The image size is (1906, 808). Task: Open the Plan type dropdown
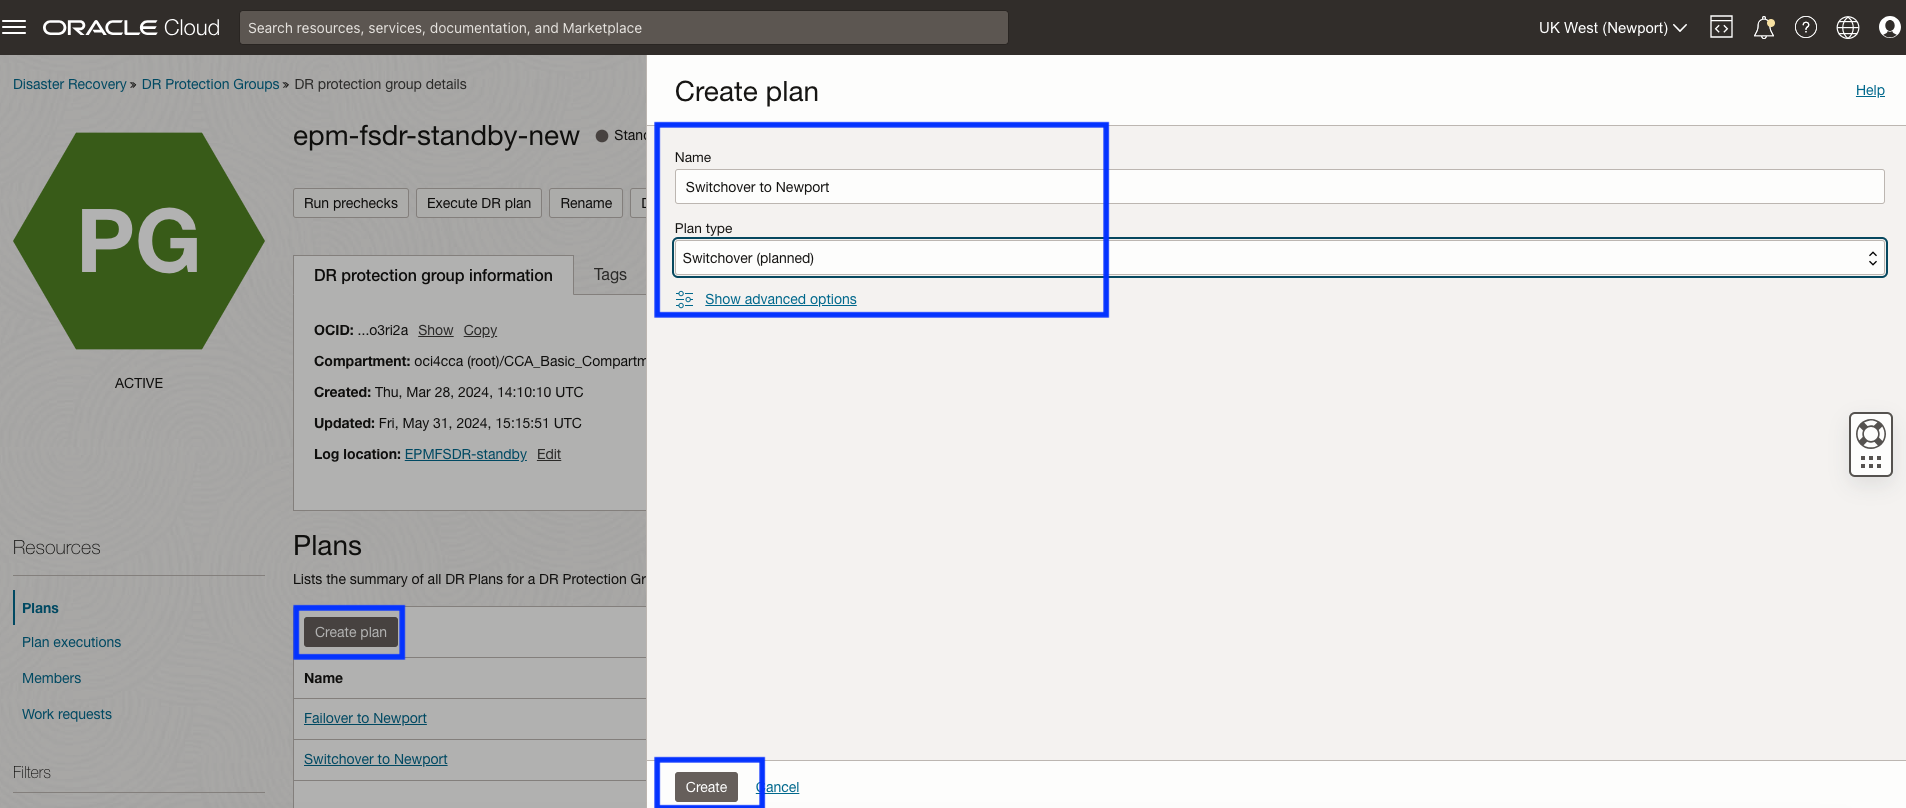point(1280,258)
